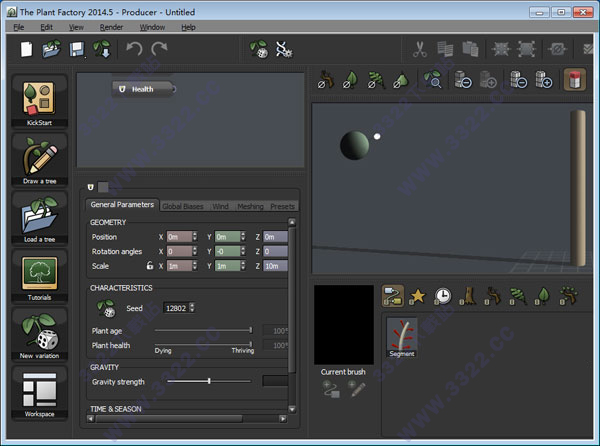Select the clock recent brushes category
Viewport: 600px width, 446px height.
442,296
